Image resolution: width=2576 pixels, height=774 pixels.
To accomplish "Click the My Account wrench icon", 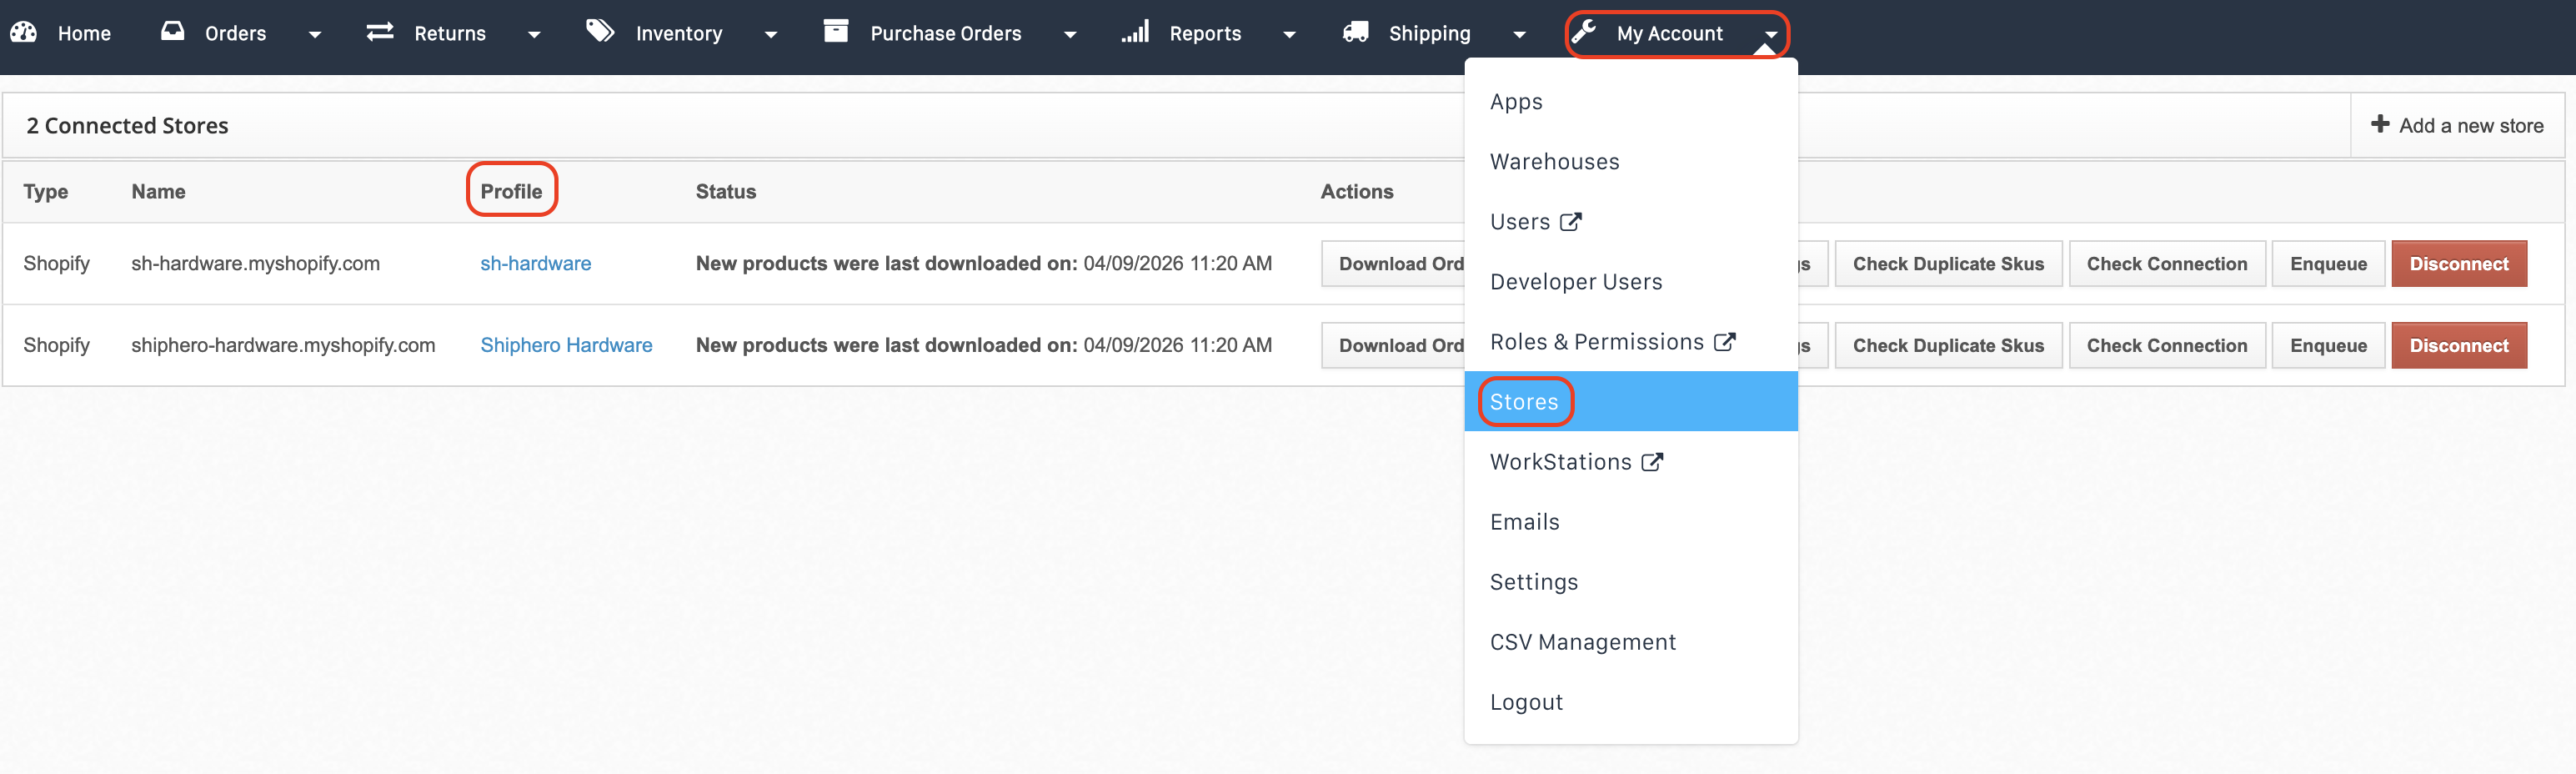I will pyautogui.click(x=1584, y=32).
